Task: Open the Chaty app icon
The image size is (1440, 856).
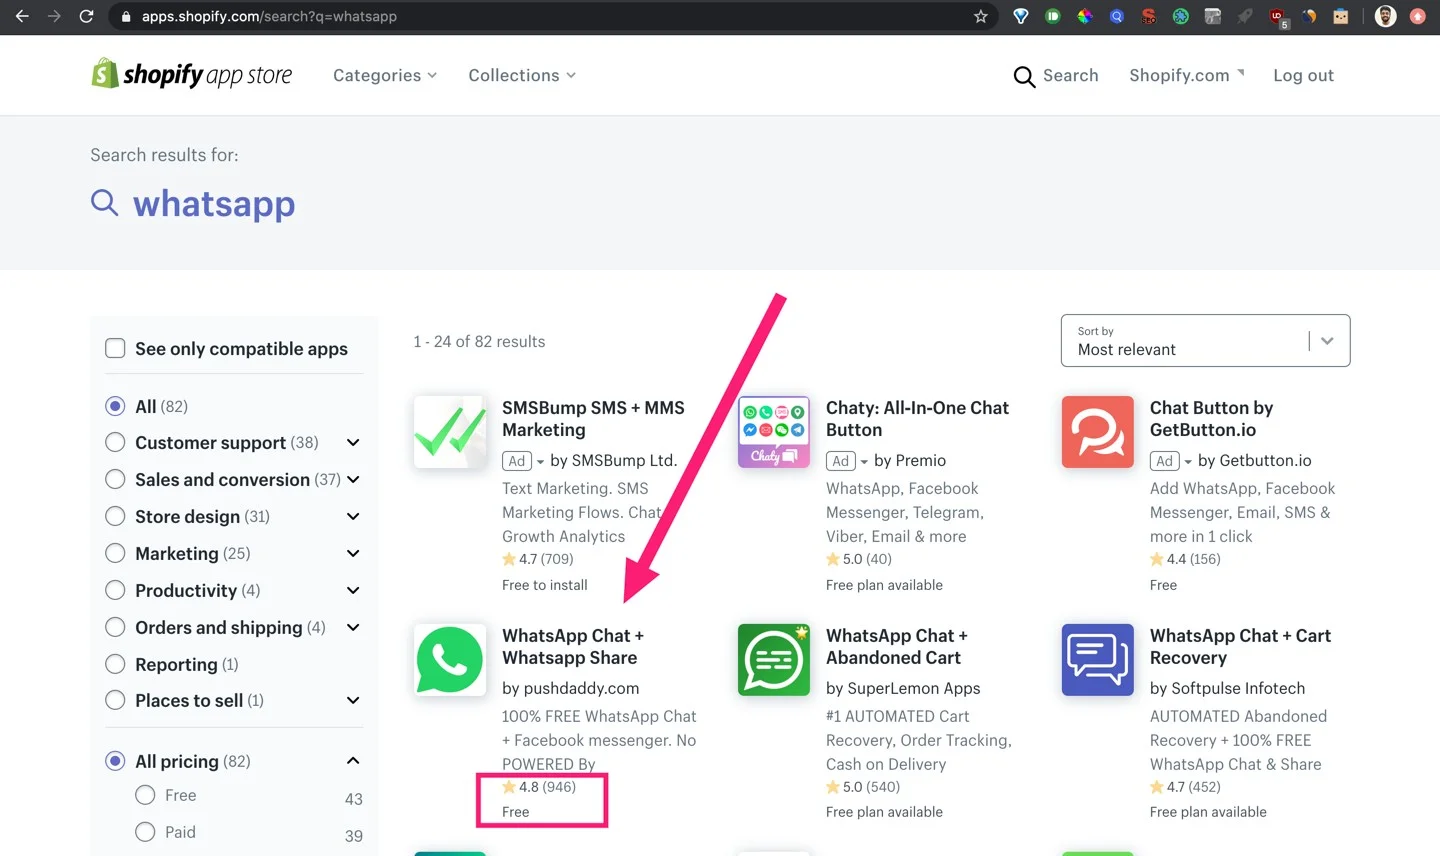Action: point(773,432)
